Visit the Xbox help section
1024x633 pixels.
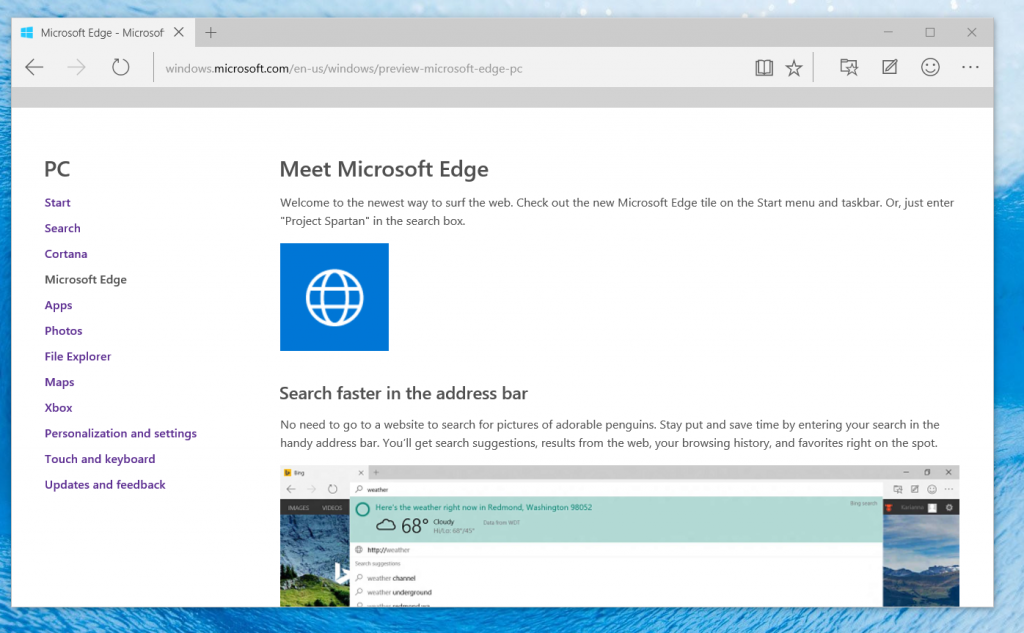tap(58, 407)
